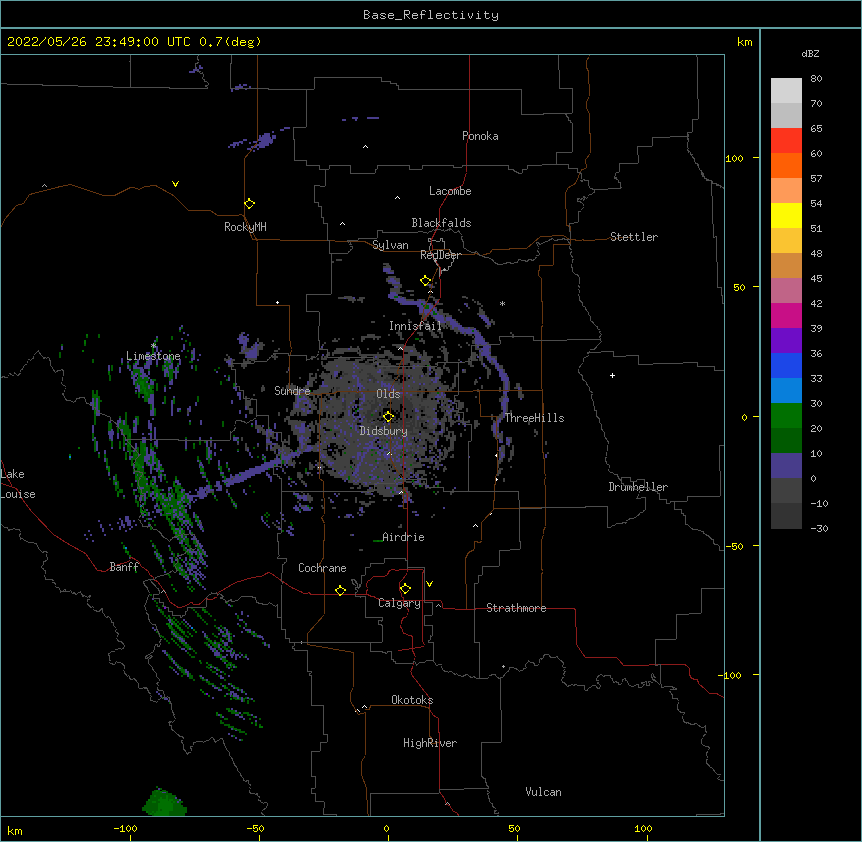
Task: Pick the top white-gray swatch in dBZ legend
Action: (786, 90)
